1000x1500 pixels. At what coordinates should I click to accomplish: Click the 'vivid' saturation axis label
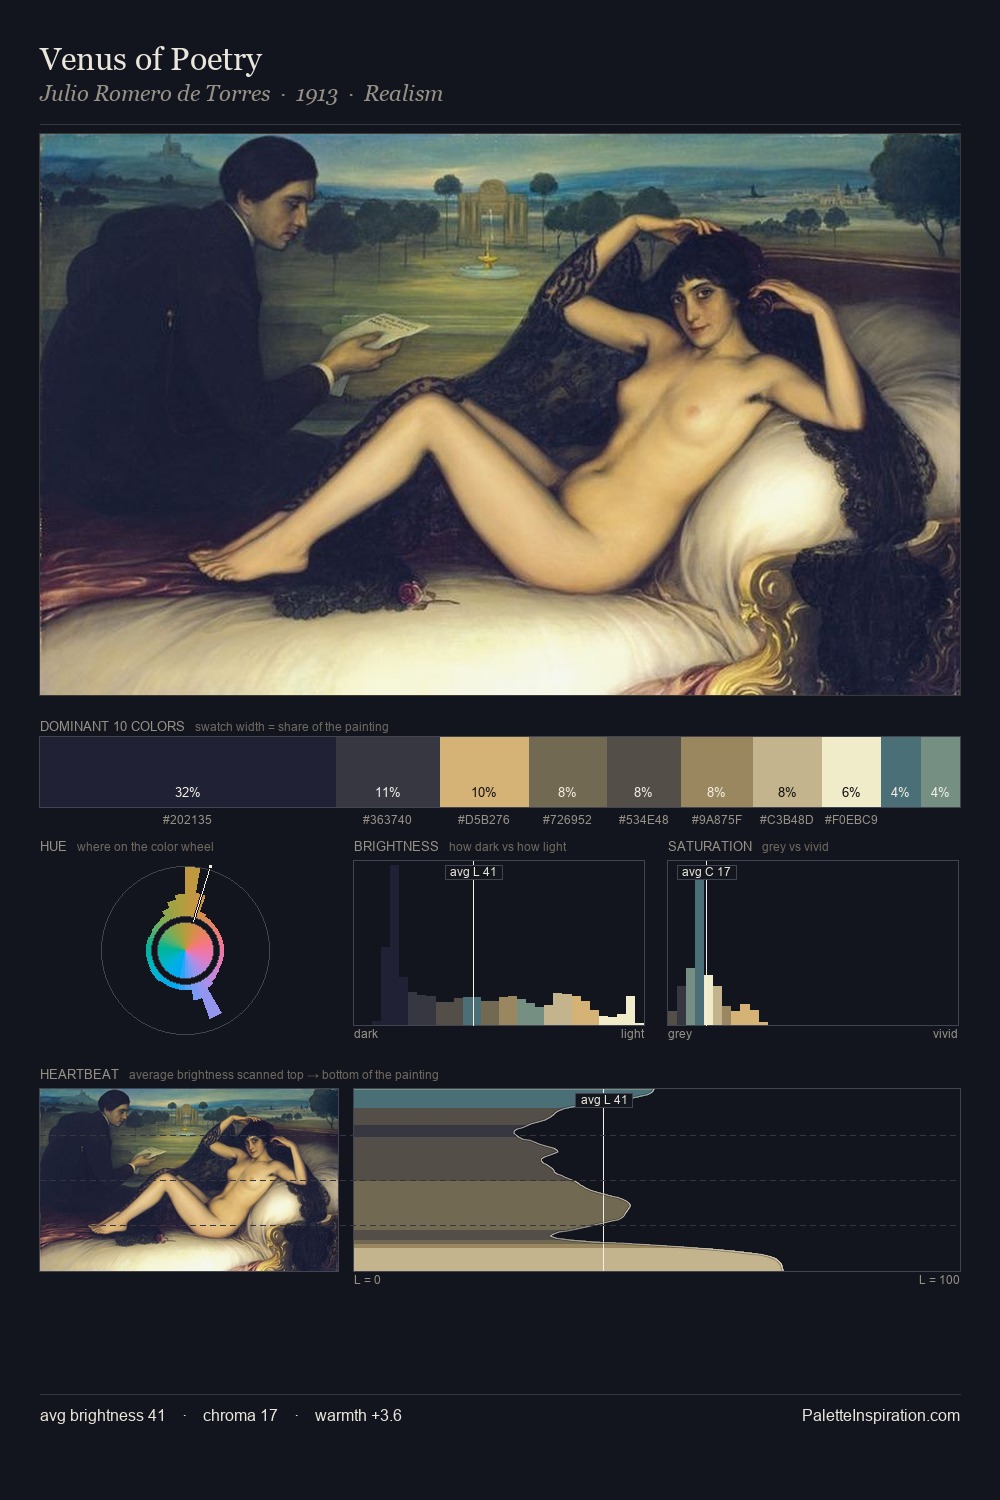point(945,1034)
